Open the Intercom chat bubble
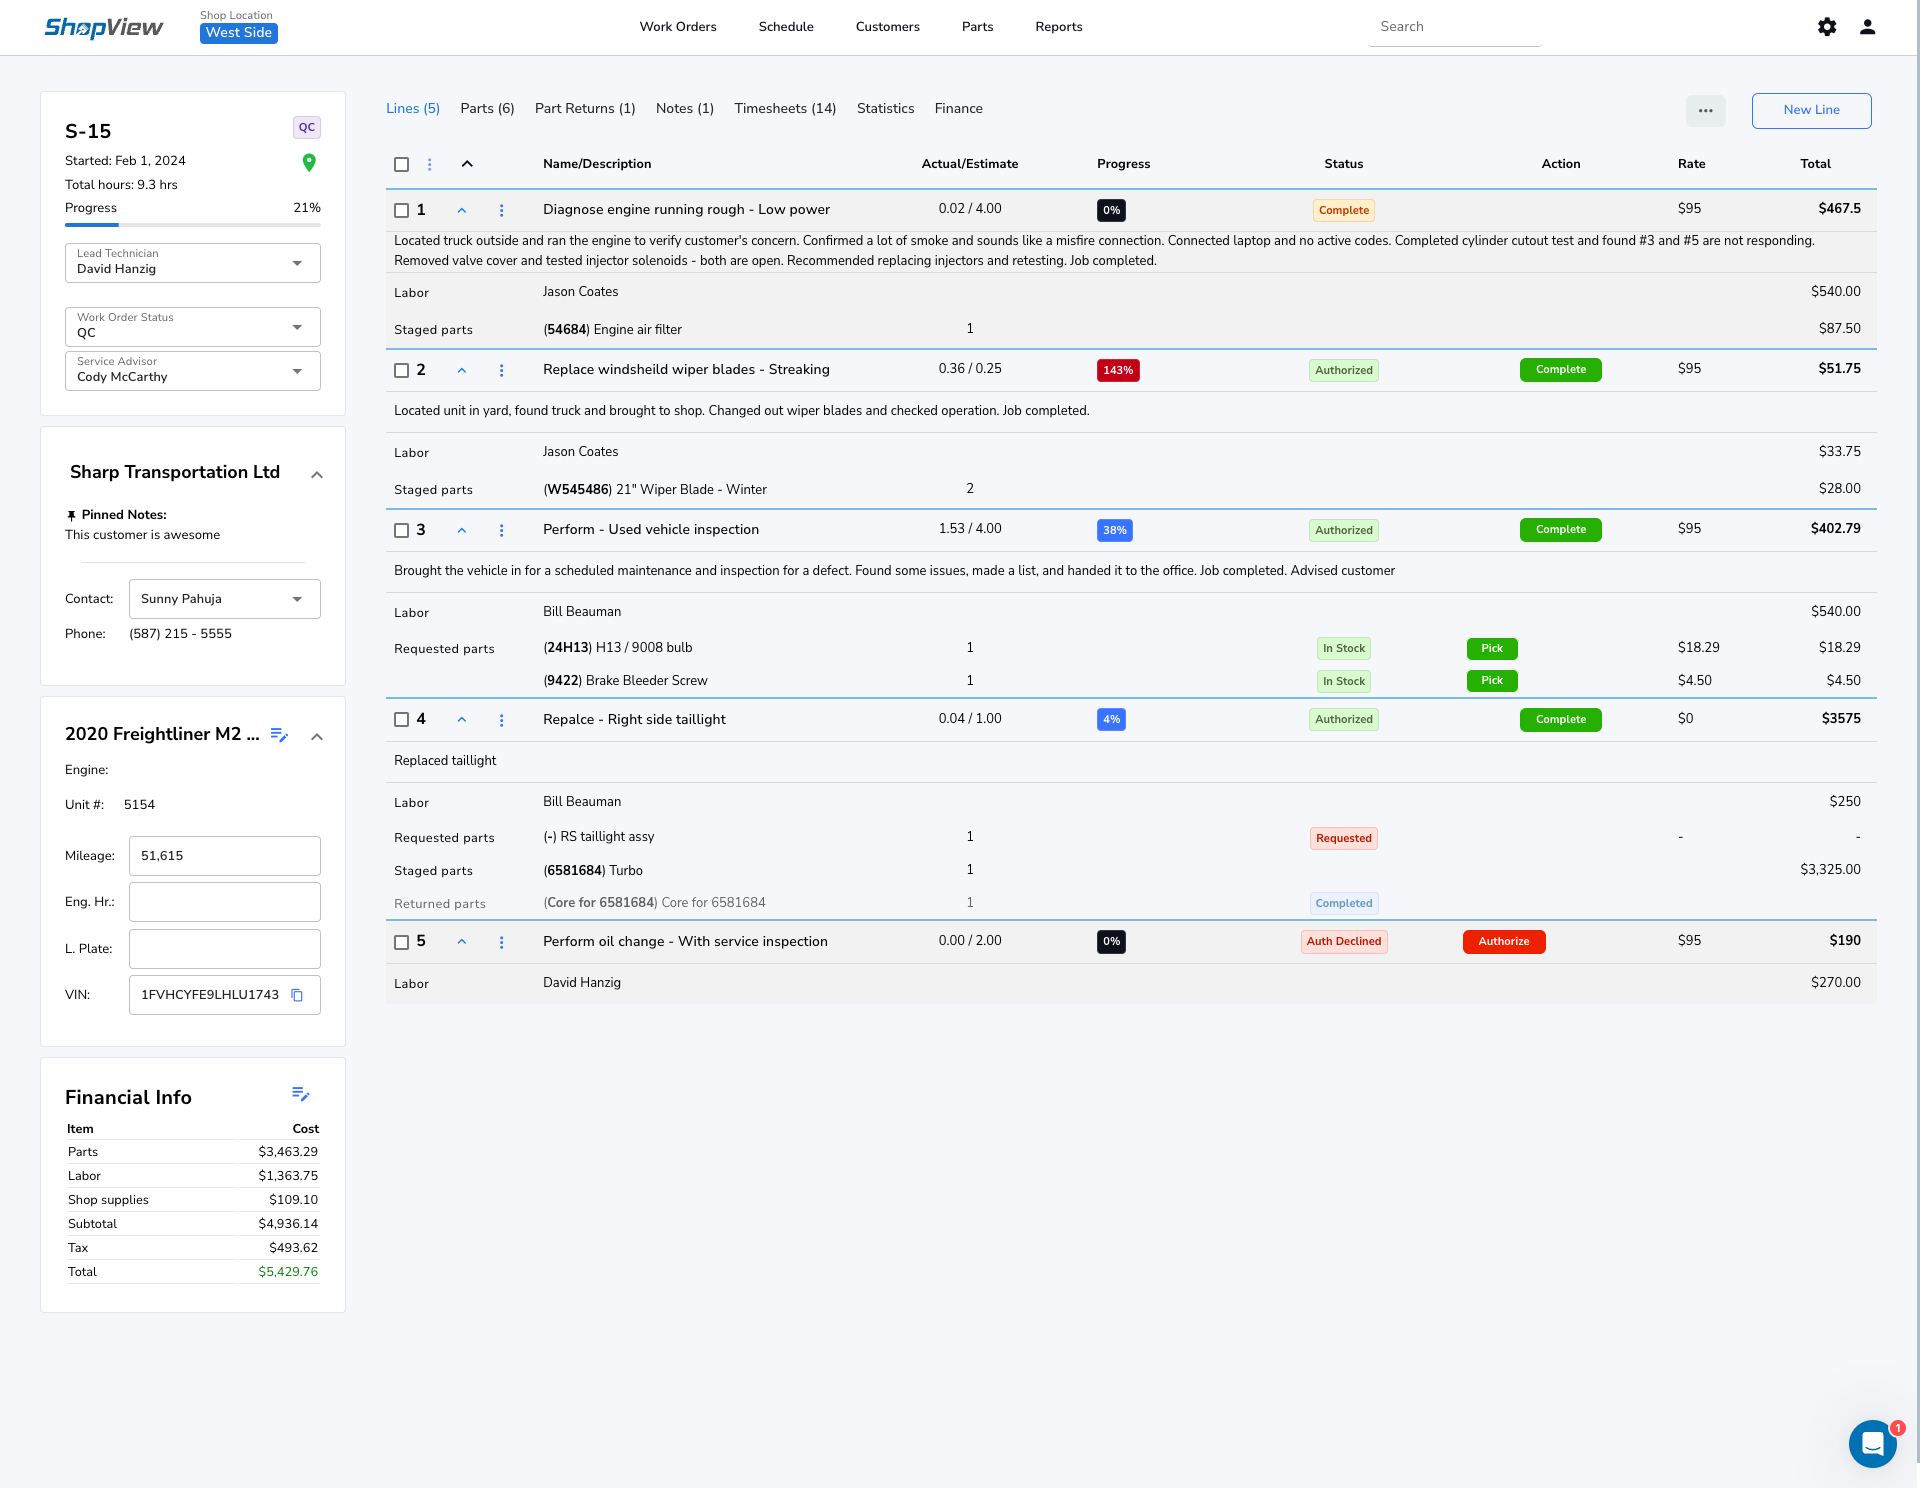Image resolution: width=1920 pixels, height=1488 pixels. point(1872,1443)
